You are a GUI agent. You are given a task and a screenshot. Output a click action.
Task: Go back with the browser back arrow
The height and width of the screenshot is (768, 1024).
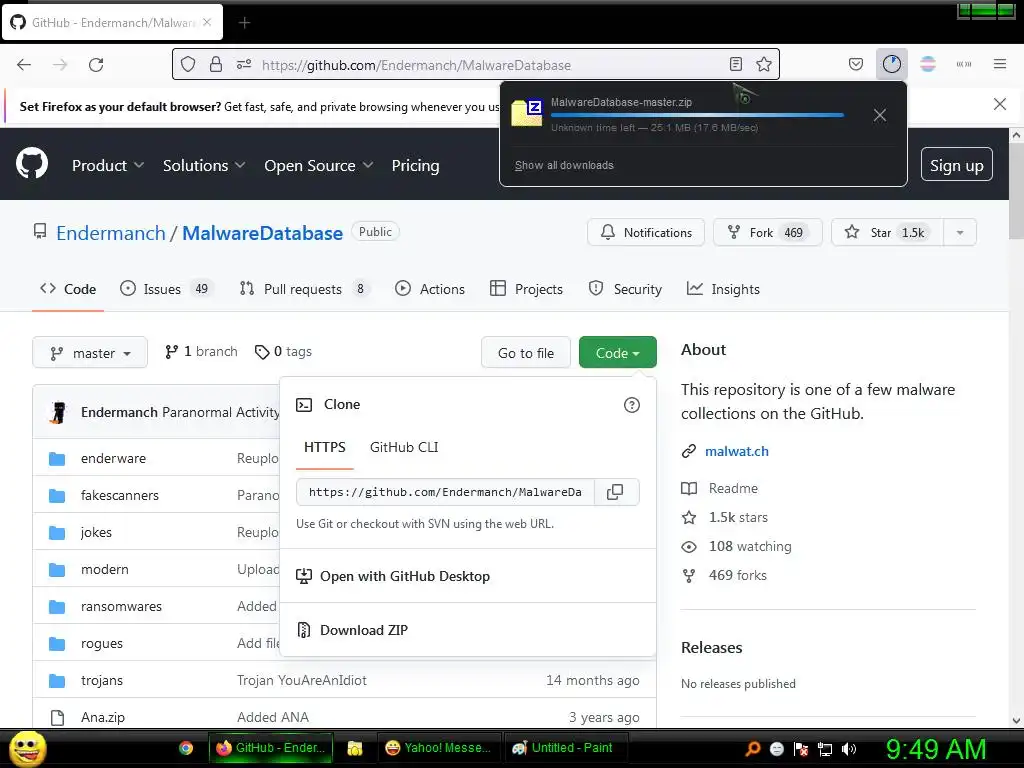pyautogui.click(x=24, y=64)
